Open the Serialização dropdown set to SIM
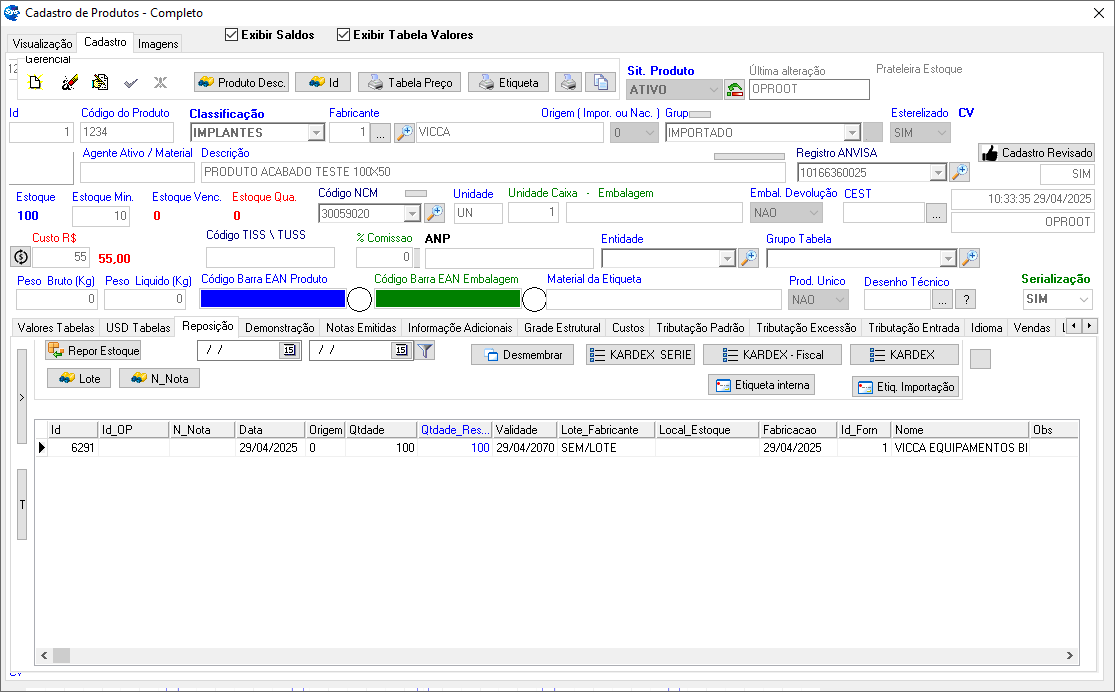1115x692 pixels. (1084, 299)
